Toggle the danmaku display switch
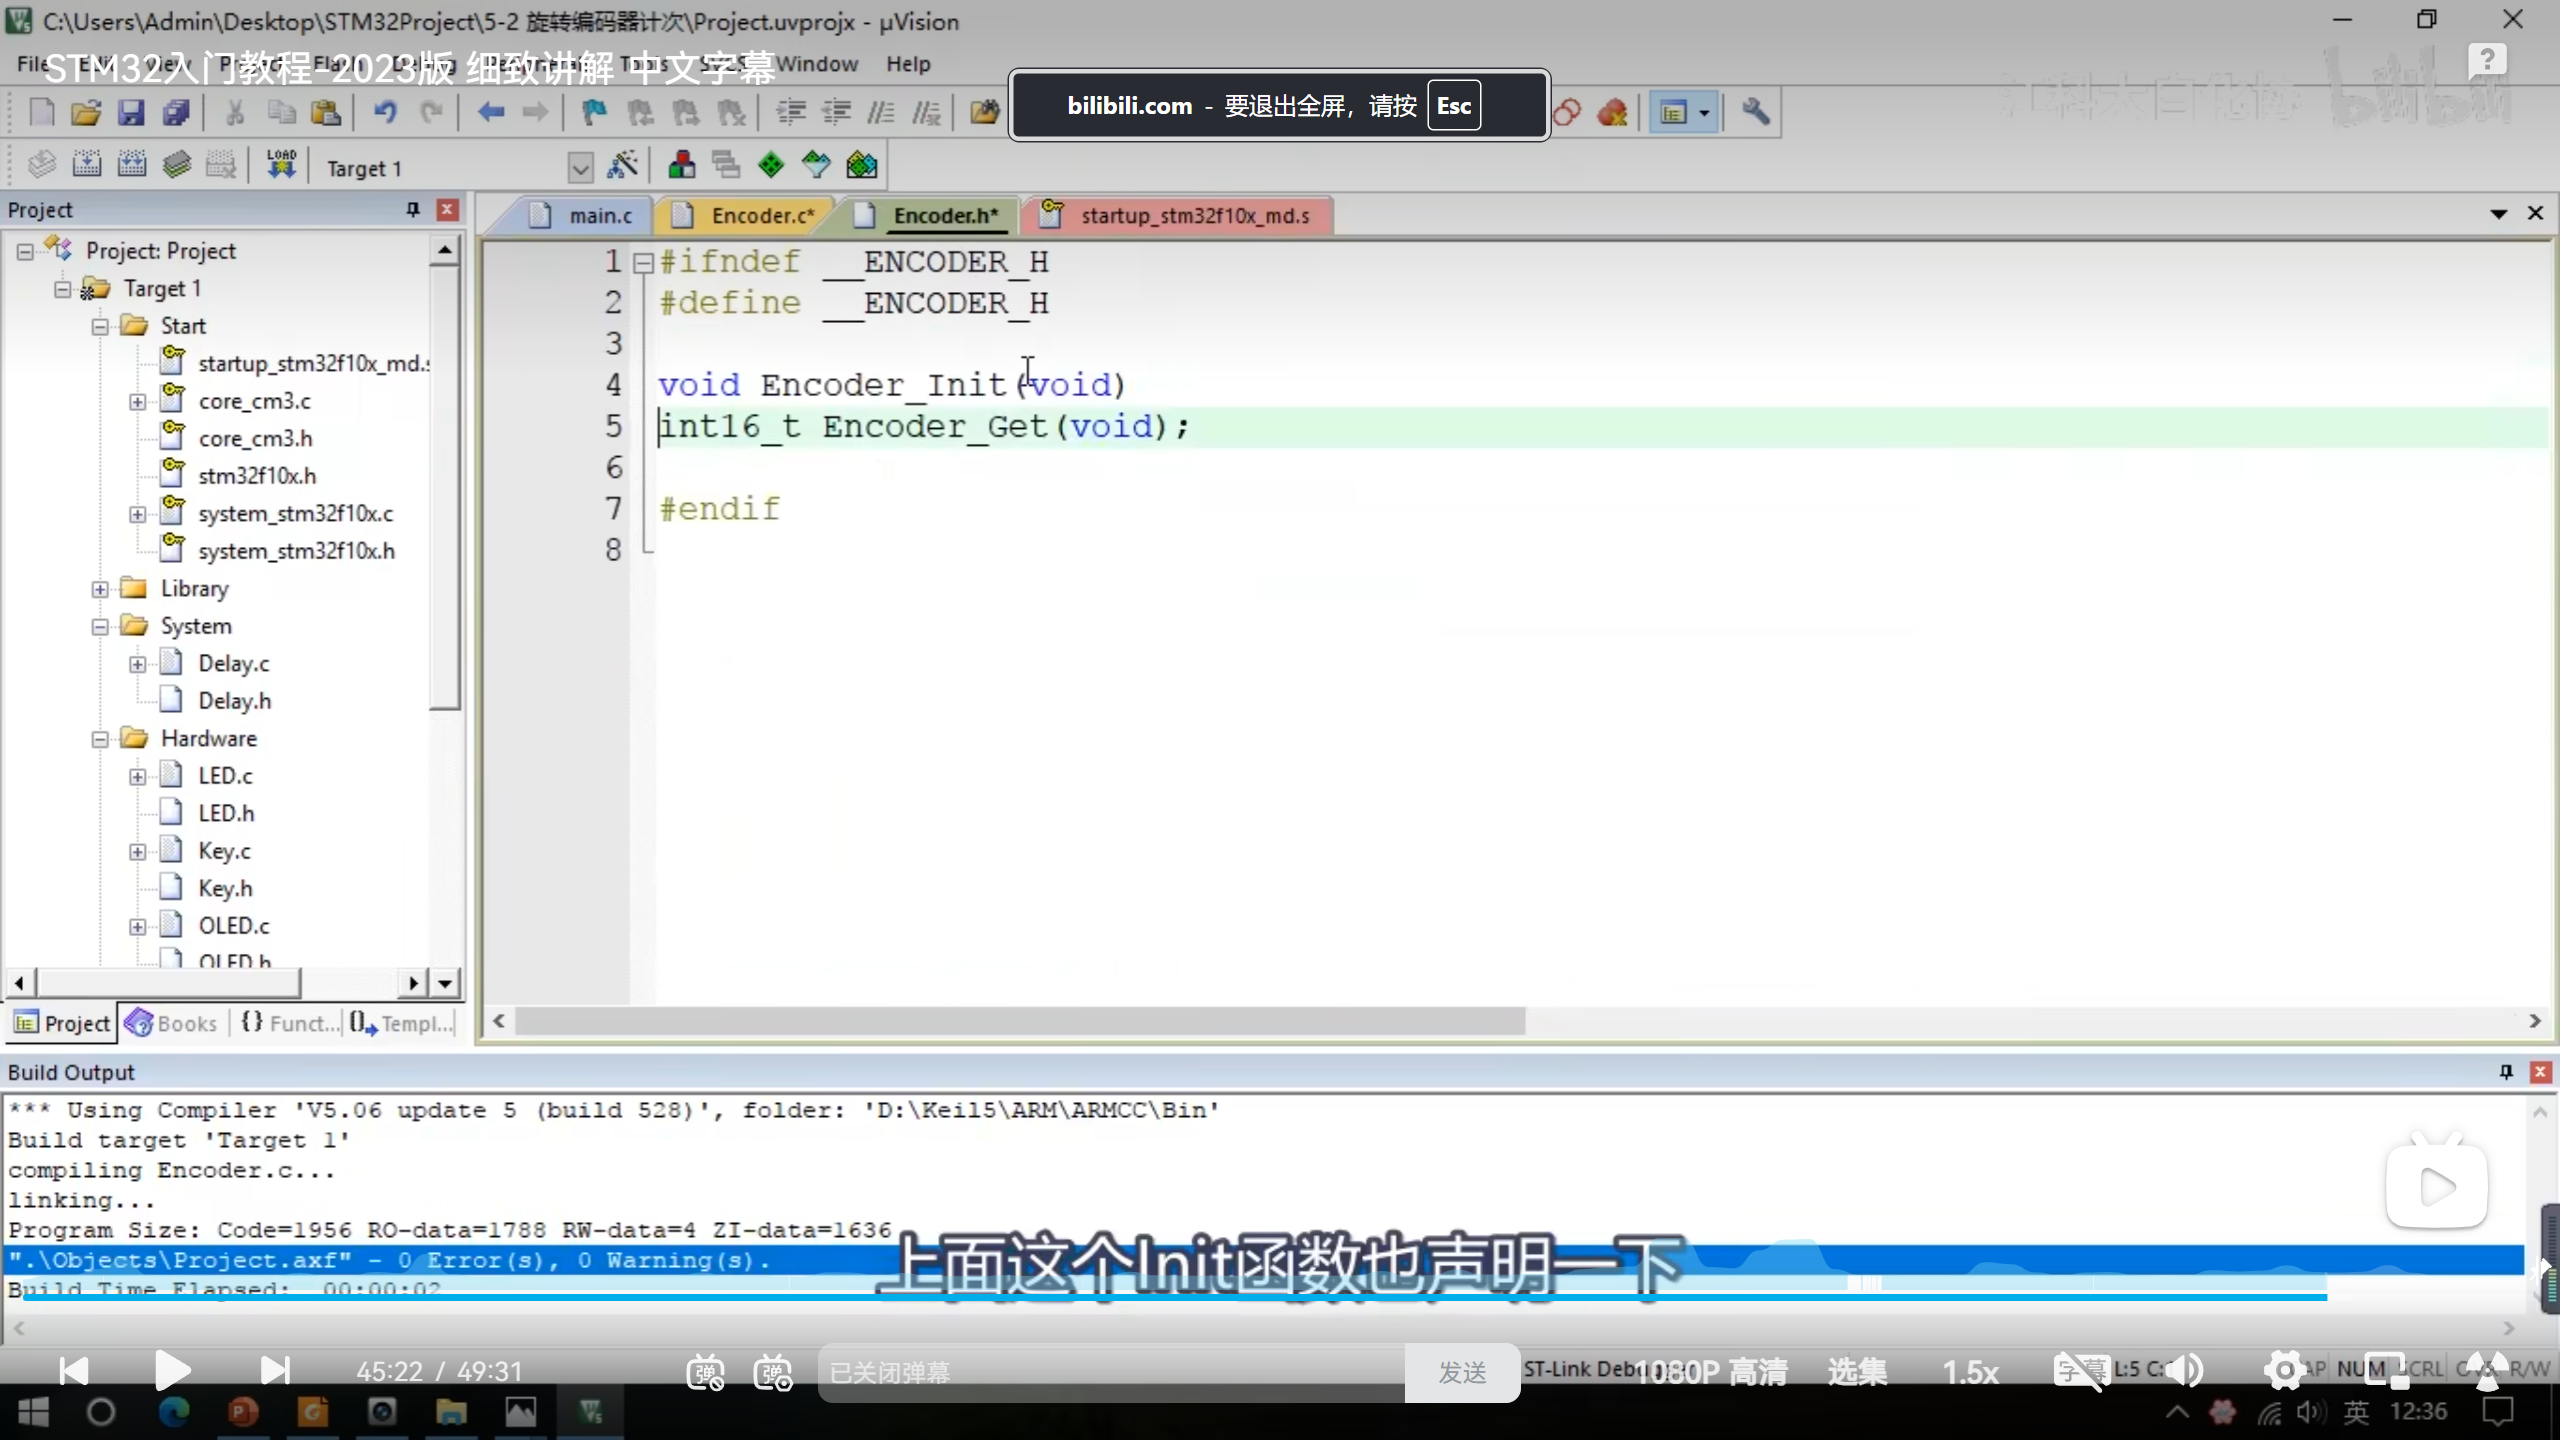Image resolution: width=2560 pixels, height=1440 pixels. click(x=705, y=1372)
